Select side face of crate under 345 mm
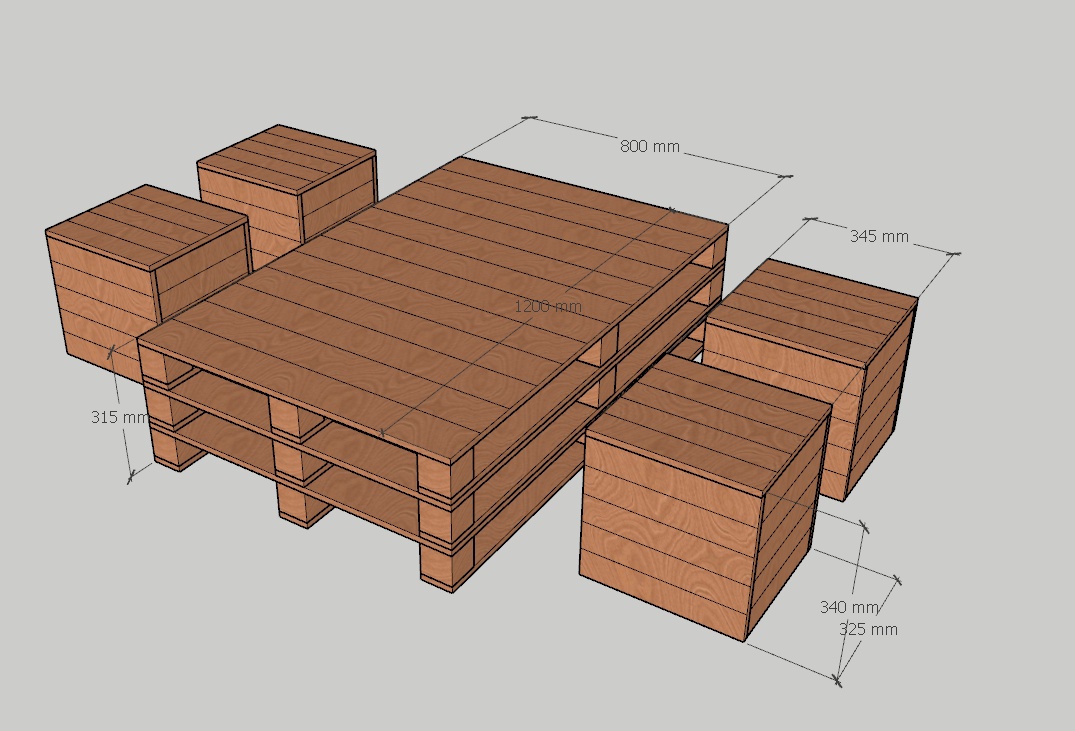Screen dimensions: 1075x731 pos(880,400)
